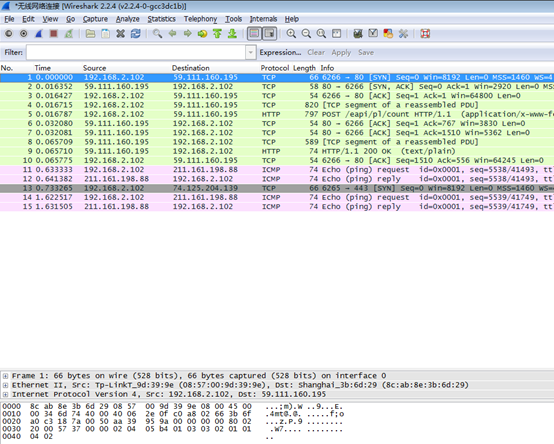Restart the running live capture

69,34
